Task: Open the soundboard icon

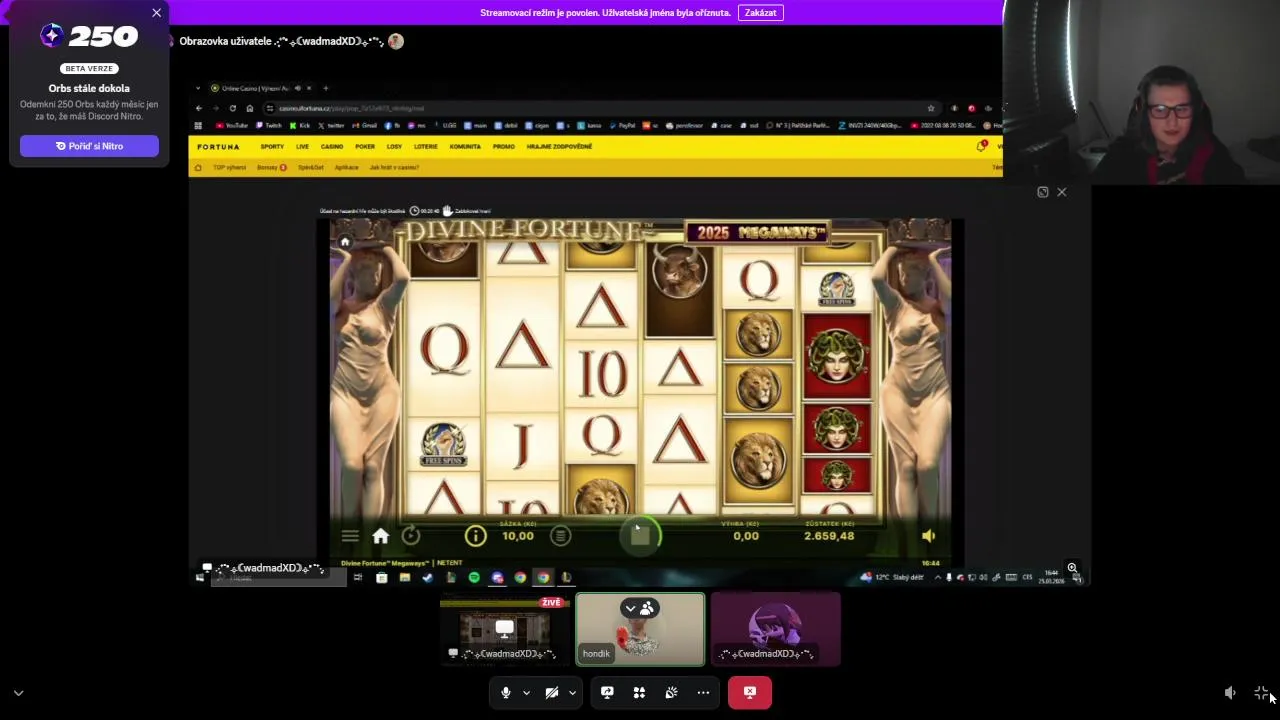Action: click(x=671, y=692)
